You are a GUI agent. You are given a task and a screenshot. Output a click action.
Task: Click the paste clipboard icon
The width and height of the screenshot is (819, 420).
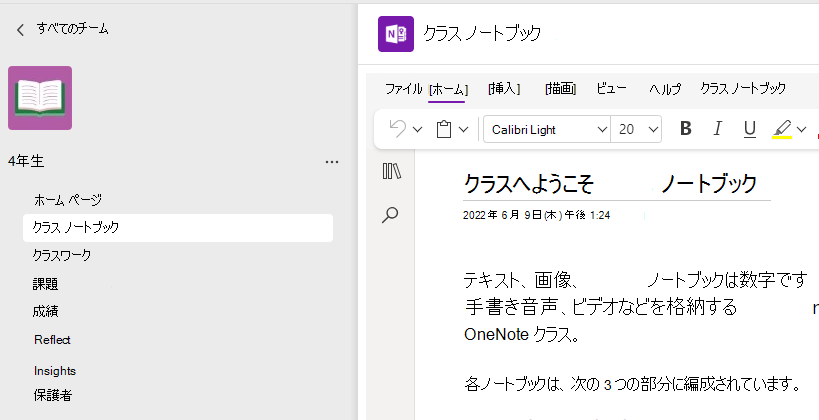pyautogui.click(x=444, y=129)
